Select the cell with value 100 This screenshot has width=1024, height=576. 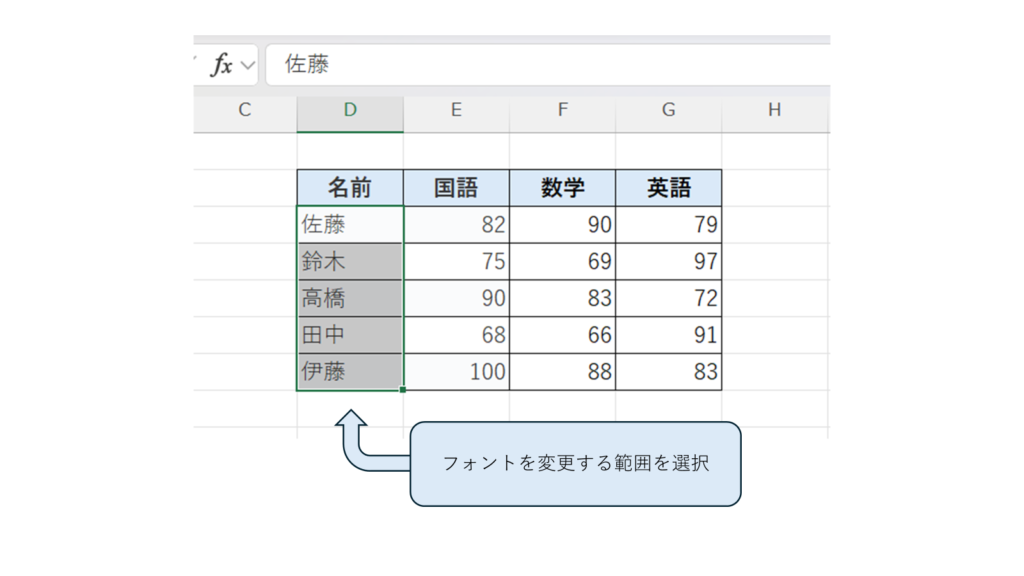coord(456,372)
